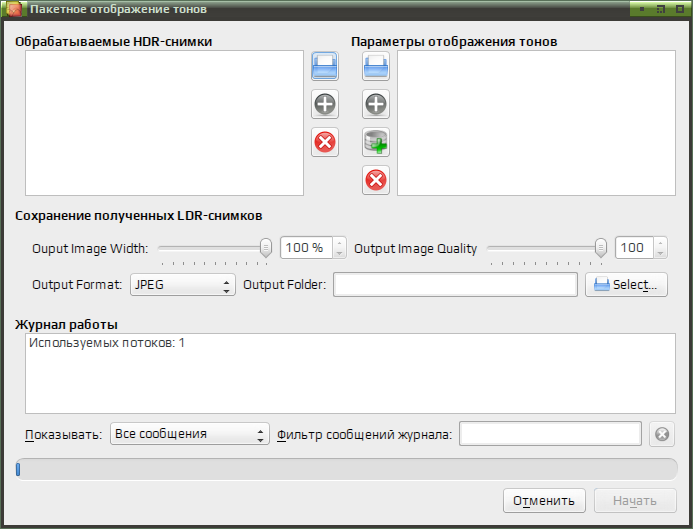Click the Начать button
Screen dimensions: 693x529
pos(635,501)
